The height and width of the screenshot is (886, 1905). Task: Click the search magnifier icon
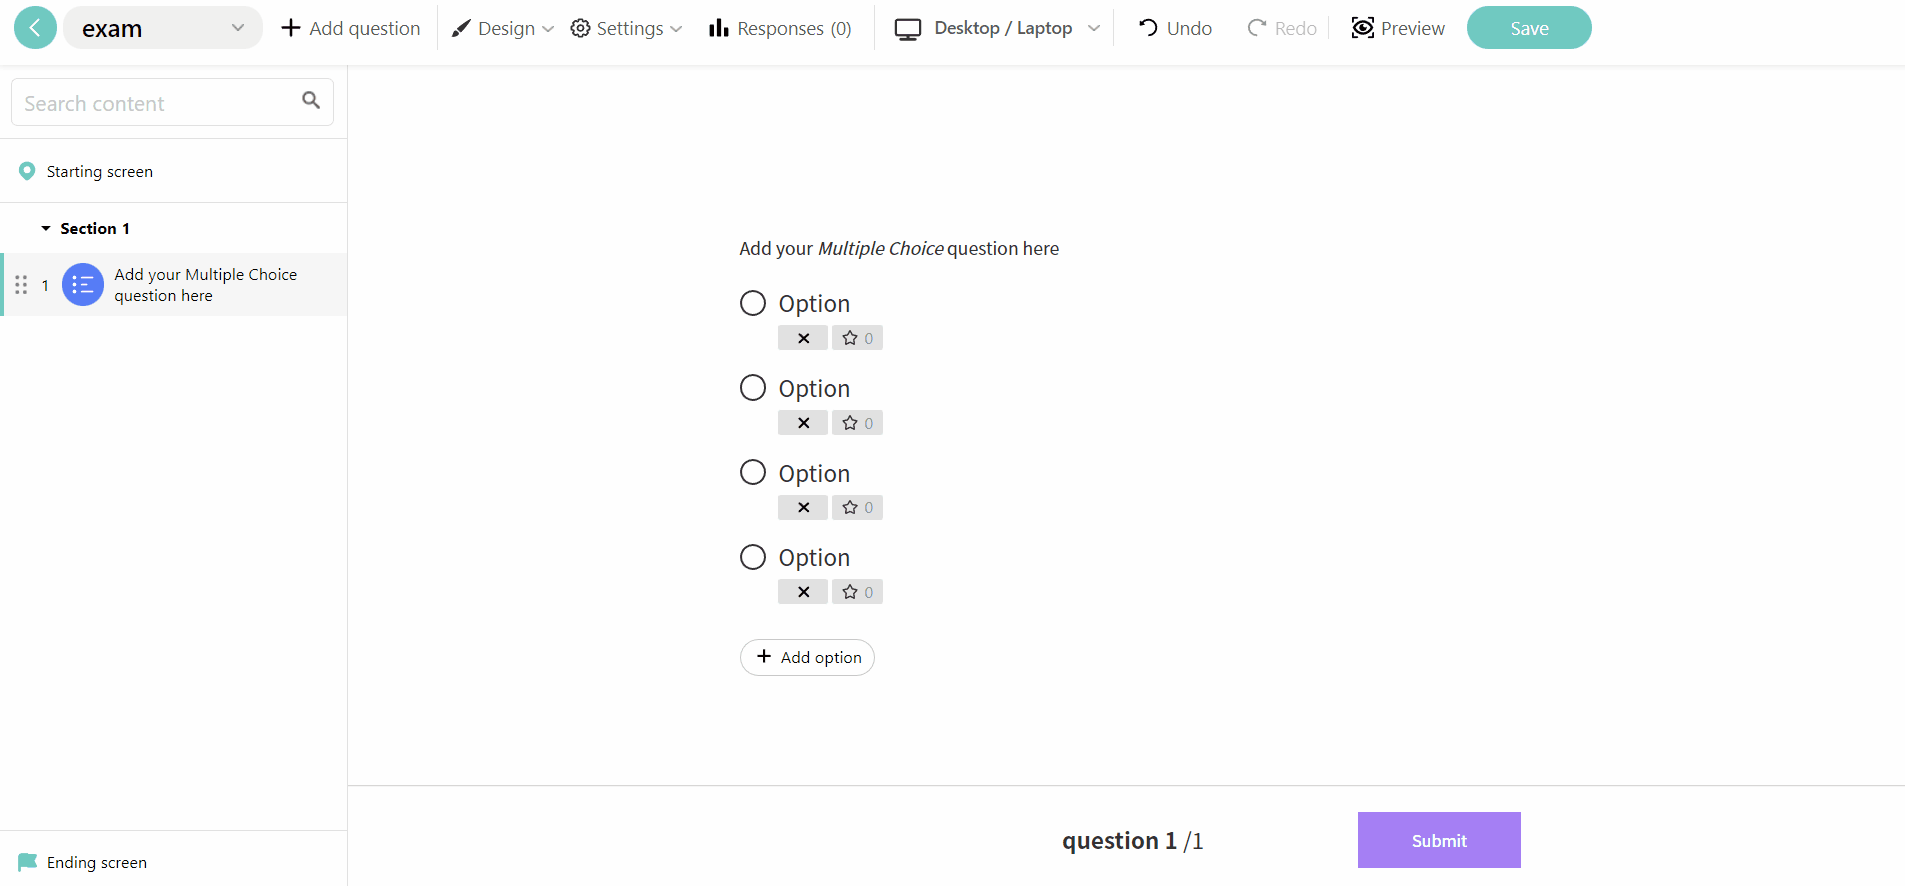(310, 101)
